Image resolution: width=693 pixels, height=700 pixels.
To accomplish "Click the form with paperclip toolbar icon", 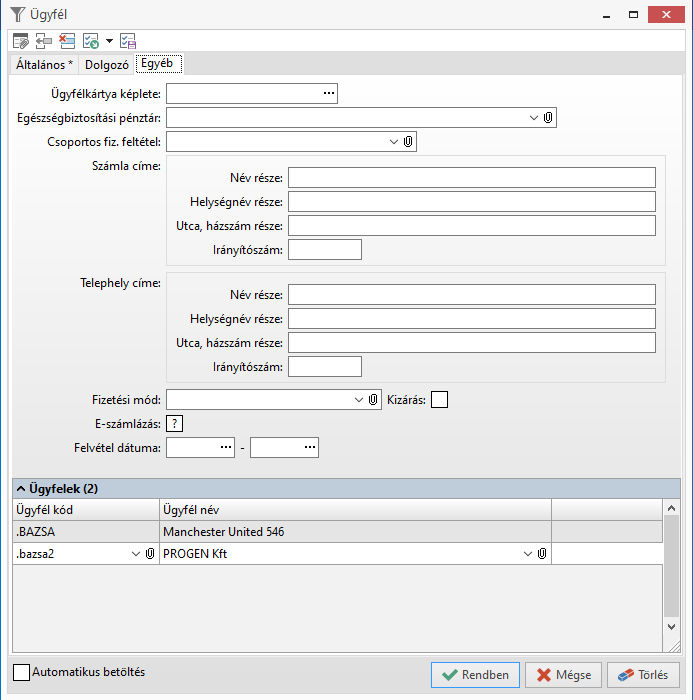I will (x=21, y=41).
